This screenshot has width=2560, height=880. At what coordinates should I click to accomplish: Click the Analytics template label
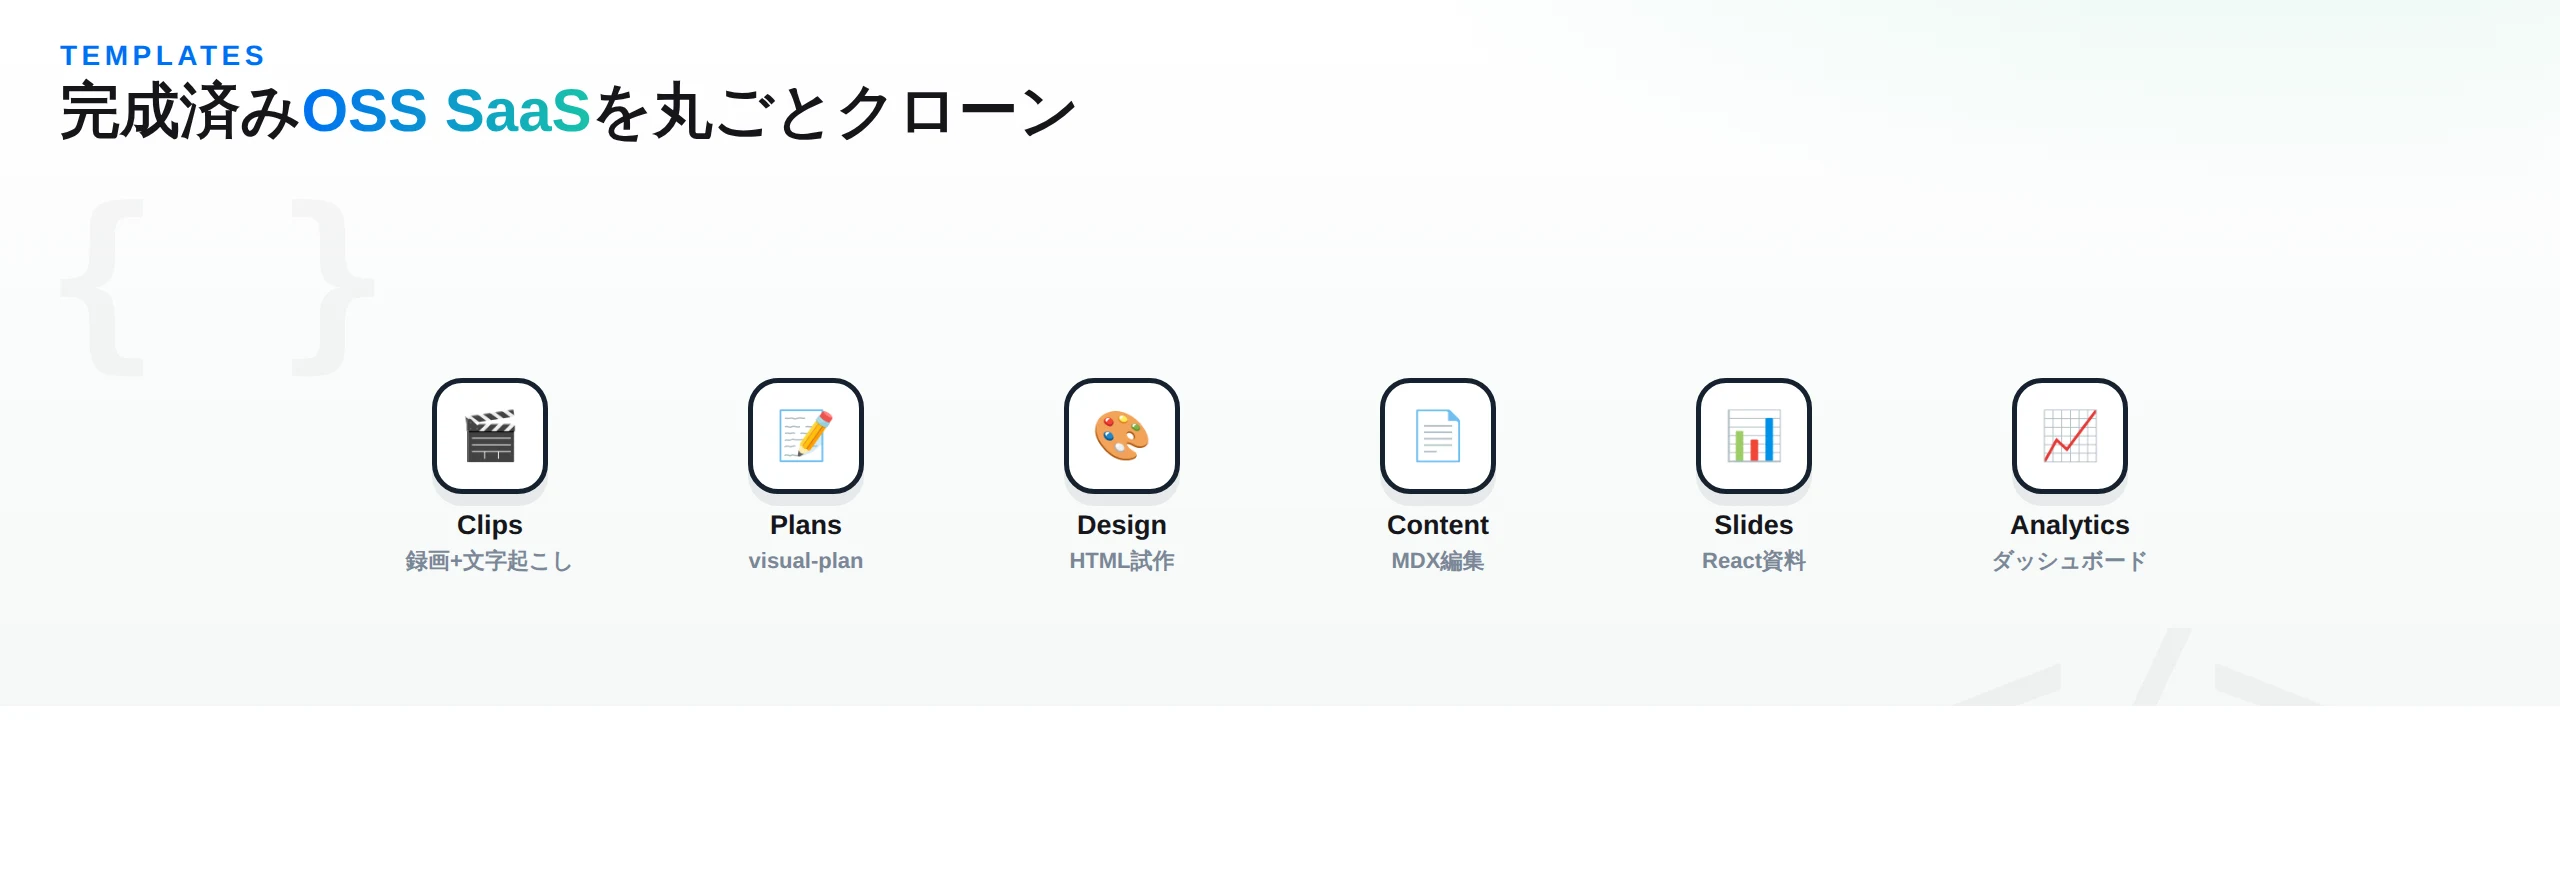pos(2070,525)
